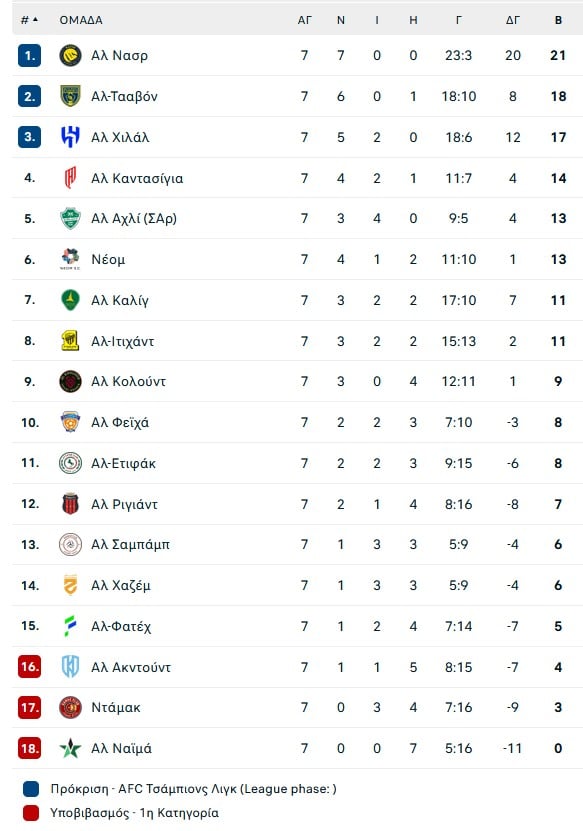This screenshot has width=583, height=831.
Task: Select the Αλ-Ταανβόν team logo
Action: tap(68, 97)
